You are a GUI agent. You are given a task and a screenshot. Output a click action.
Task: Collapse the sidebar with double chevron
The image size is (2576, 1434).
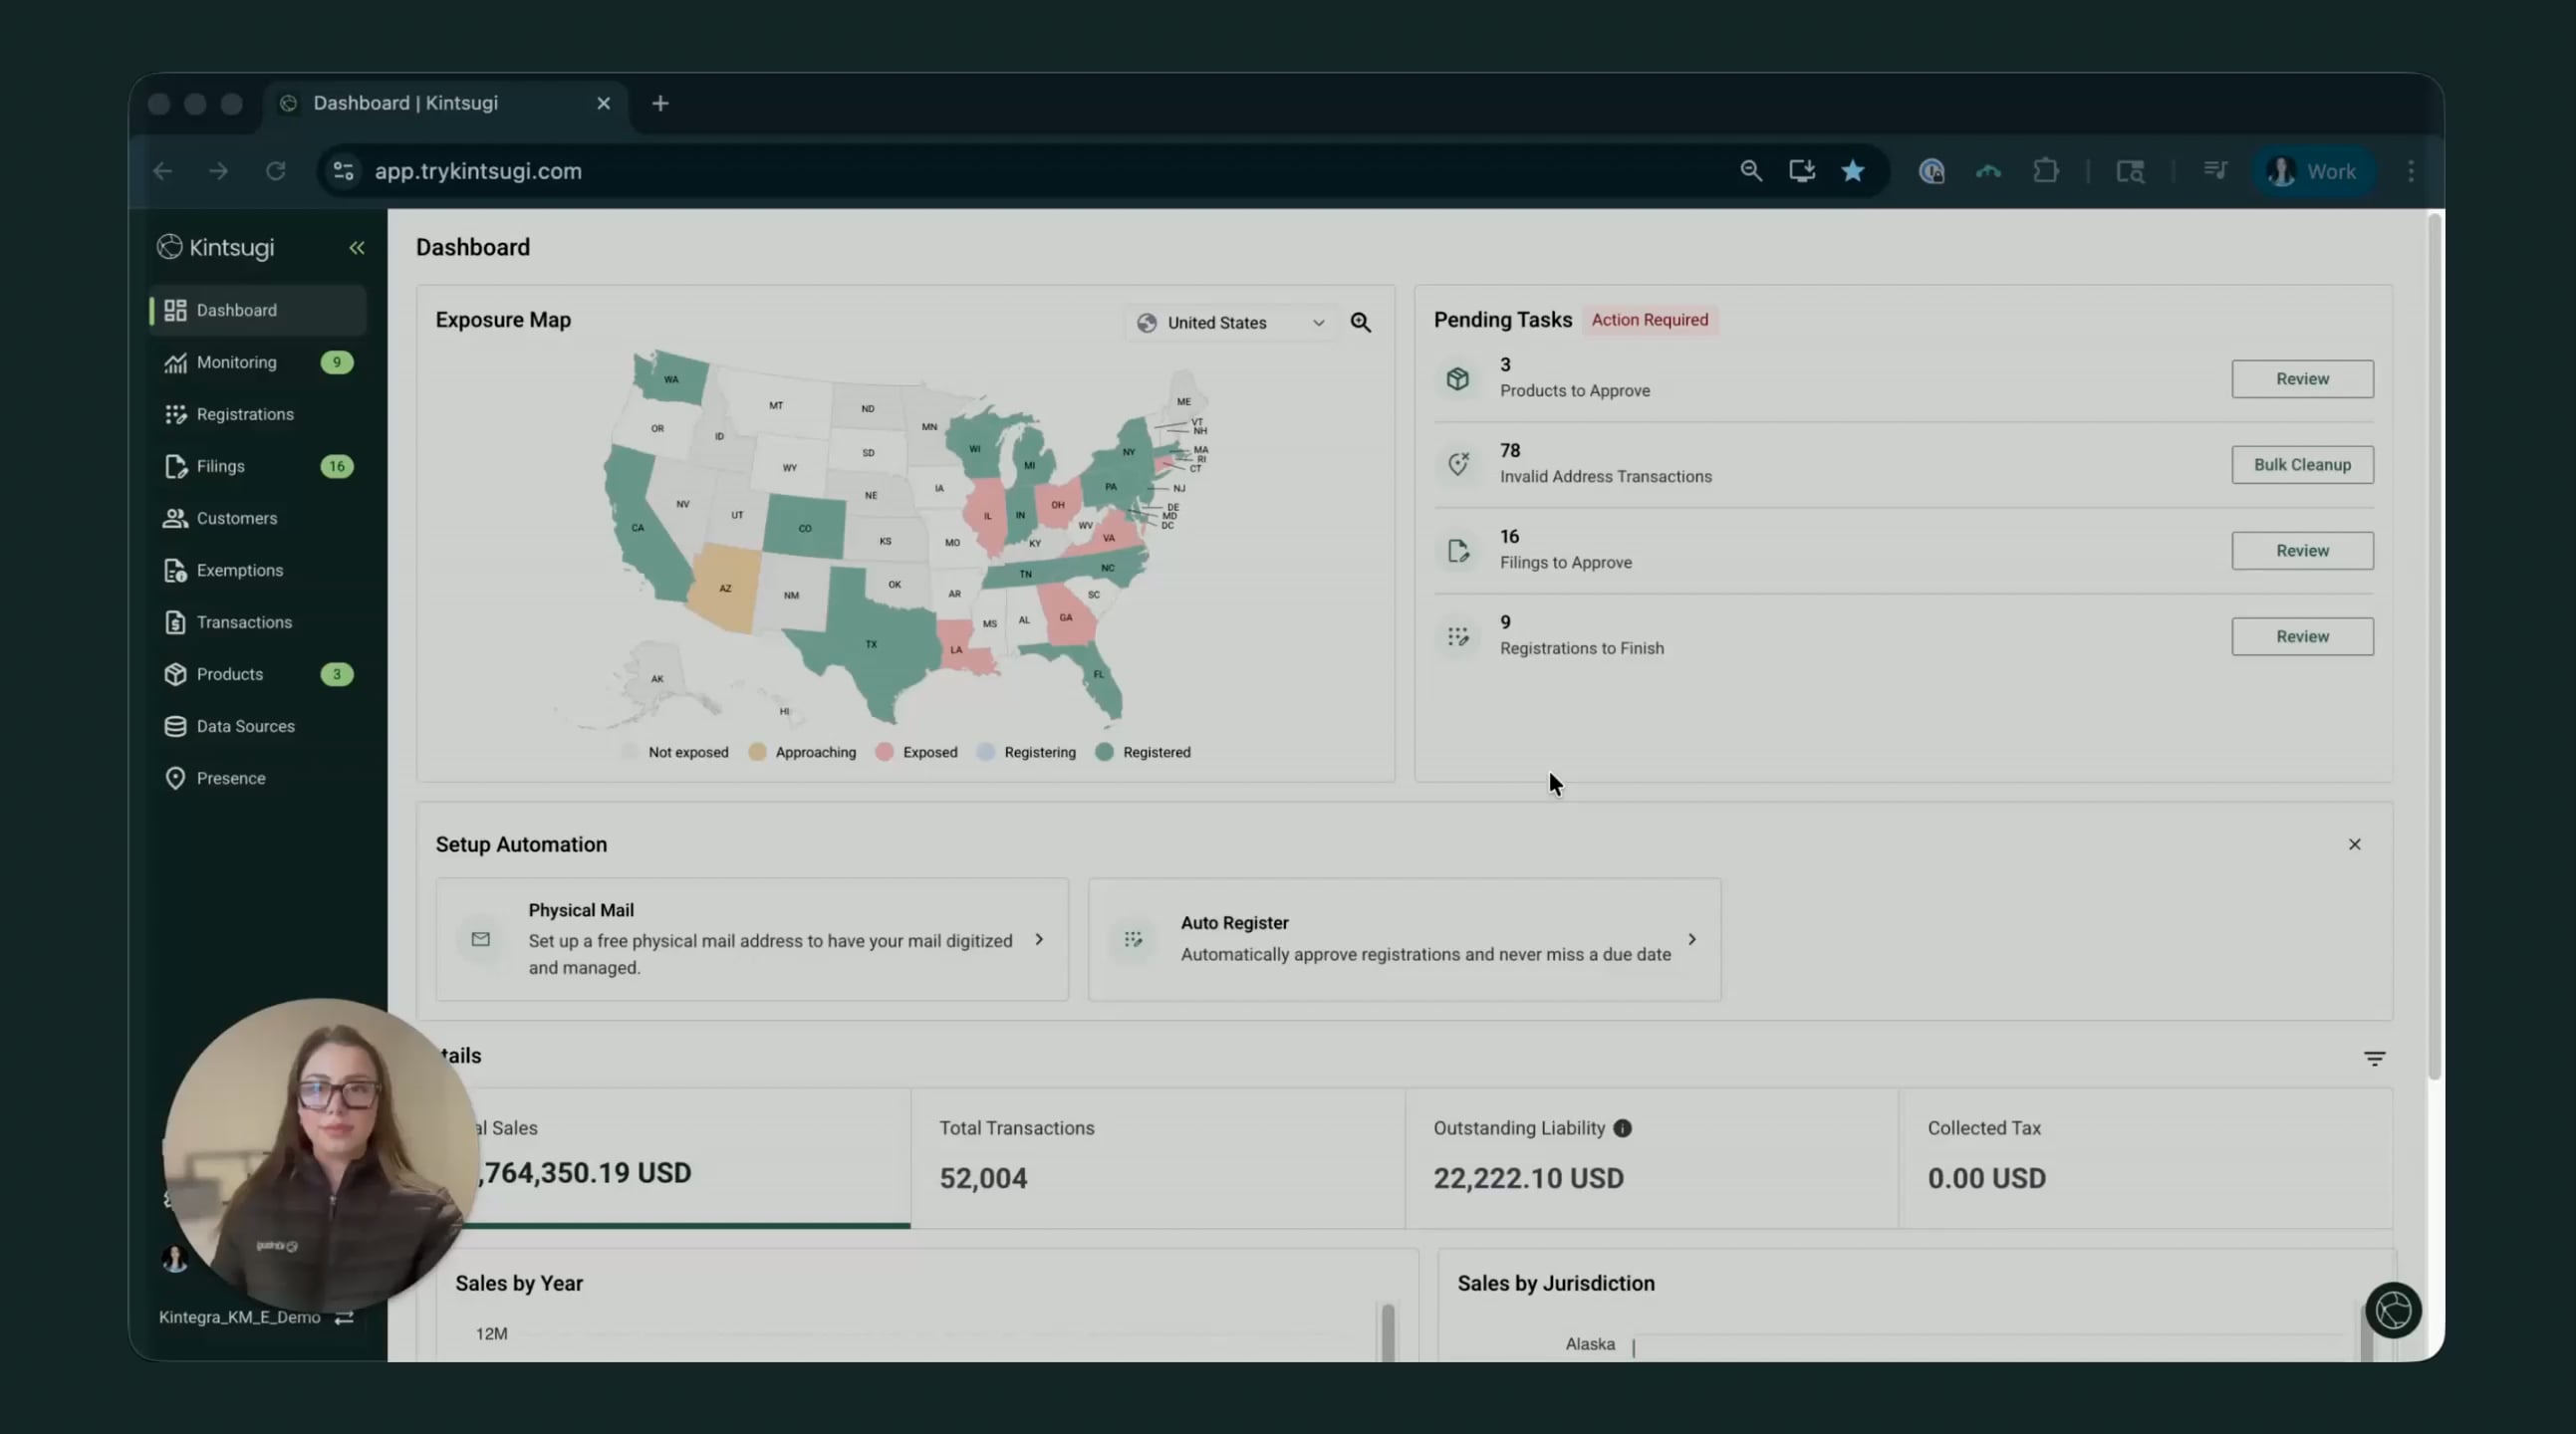click(356, 247)
